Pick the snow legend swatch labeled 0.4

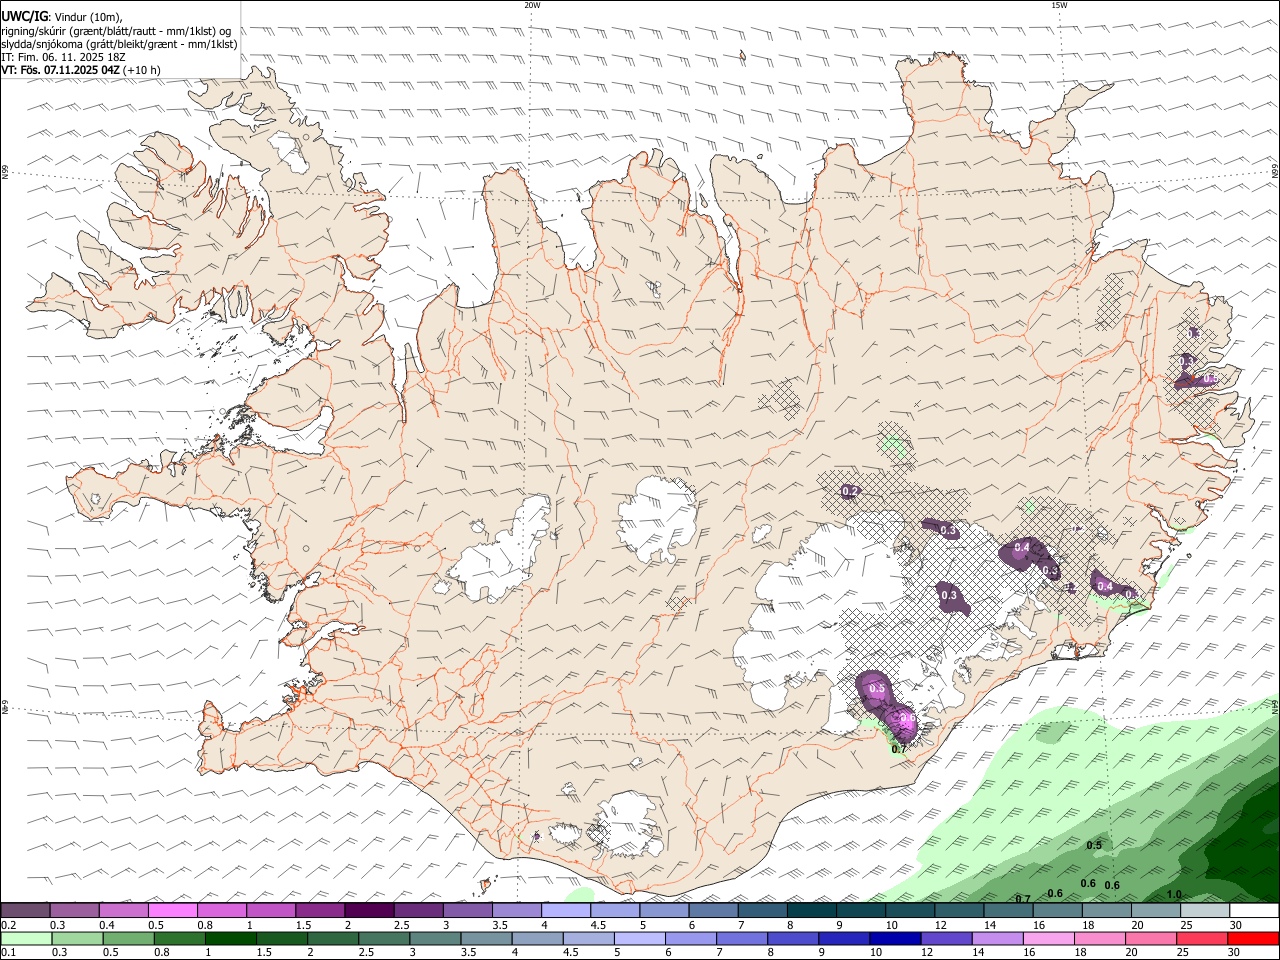(123, 910)
